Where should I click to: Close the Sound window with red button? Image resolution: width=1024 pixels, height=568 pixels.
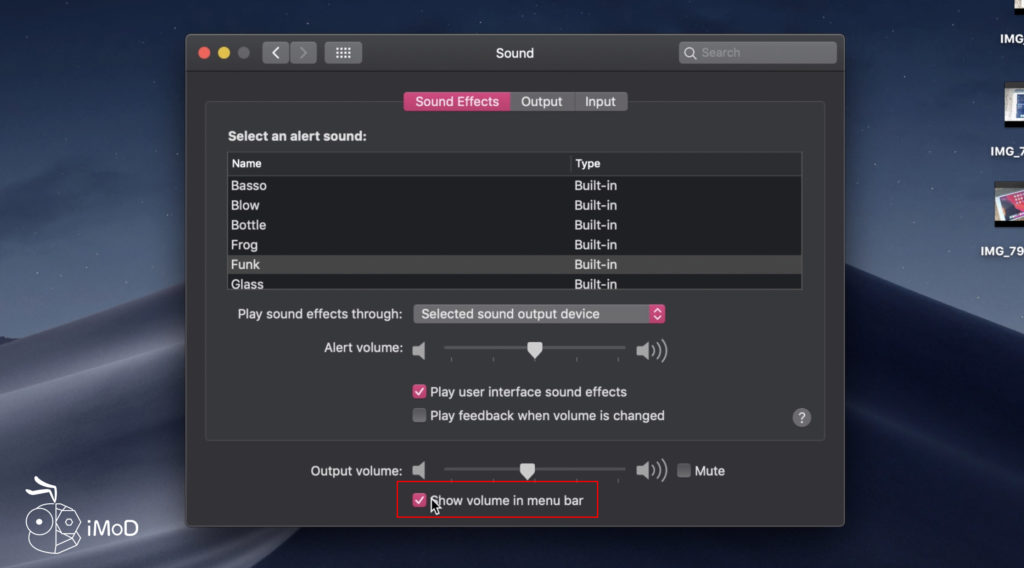[x=204, y=53]
